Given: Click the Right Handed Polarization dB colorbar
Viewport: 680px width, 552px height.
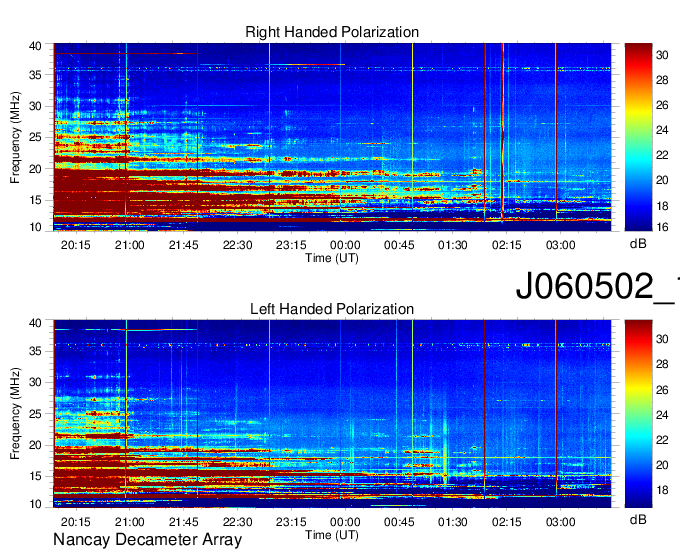Looking at the screenshot, I should pos(638,137).
